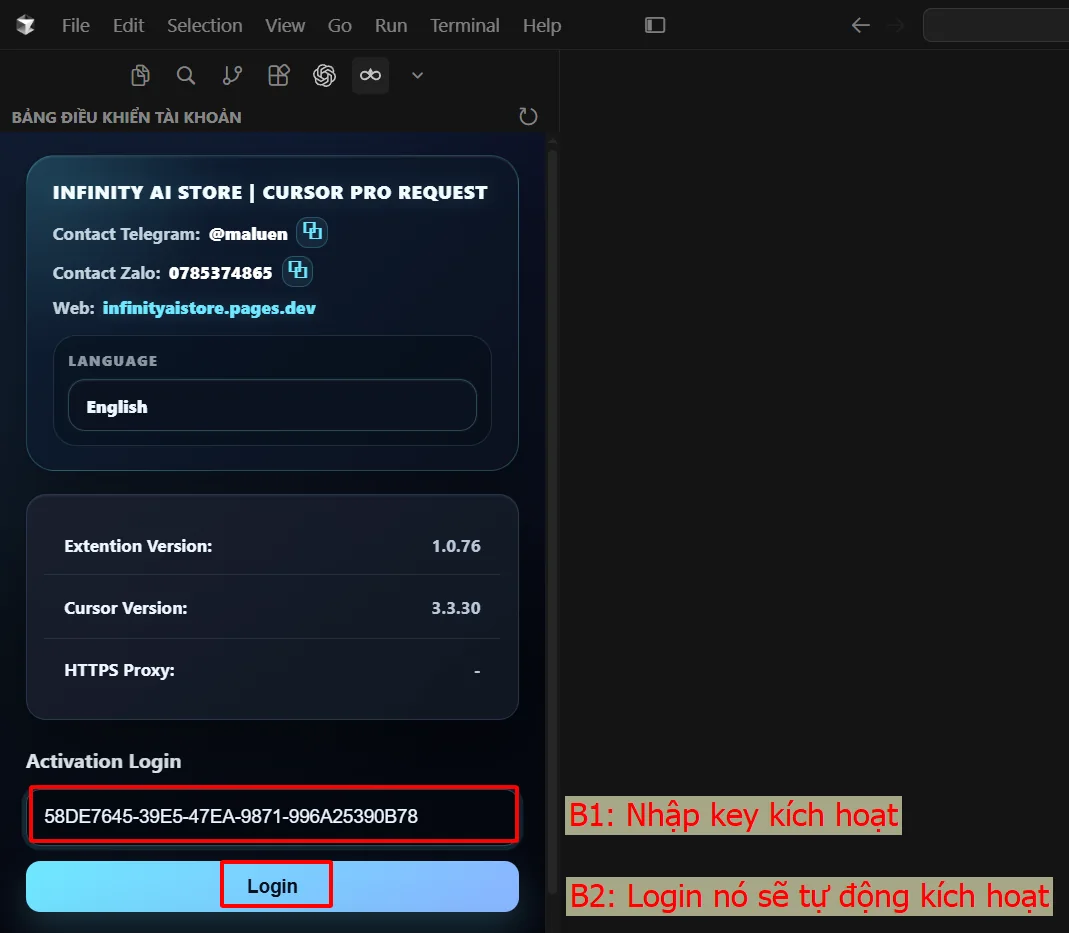Click the Cursor Version value 3.3.30

point(456,608)
